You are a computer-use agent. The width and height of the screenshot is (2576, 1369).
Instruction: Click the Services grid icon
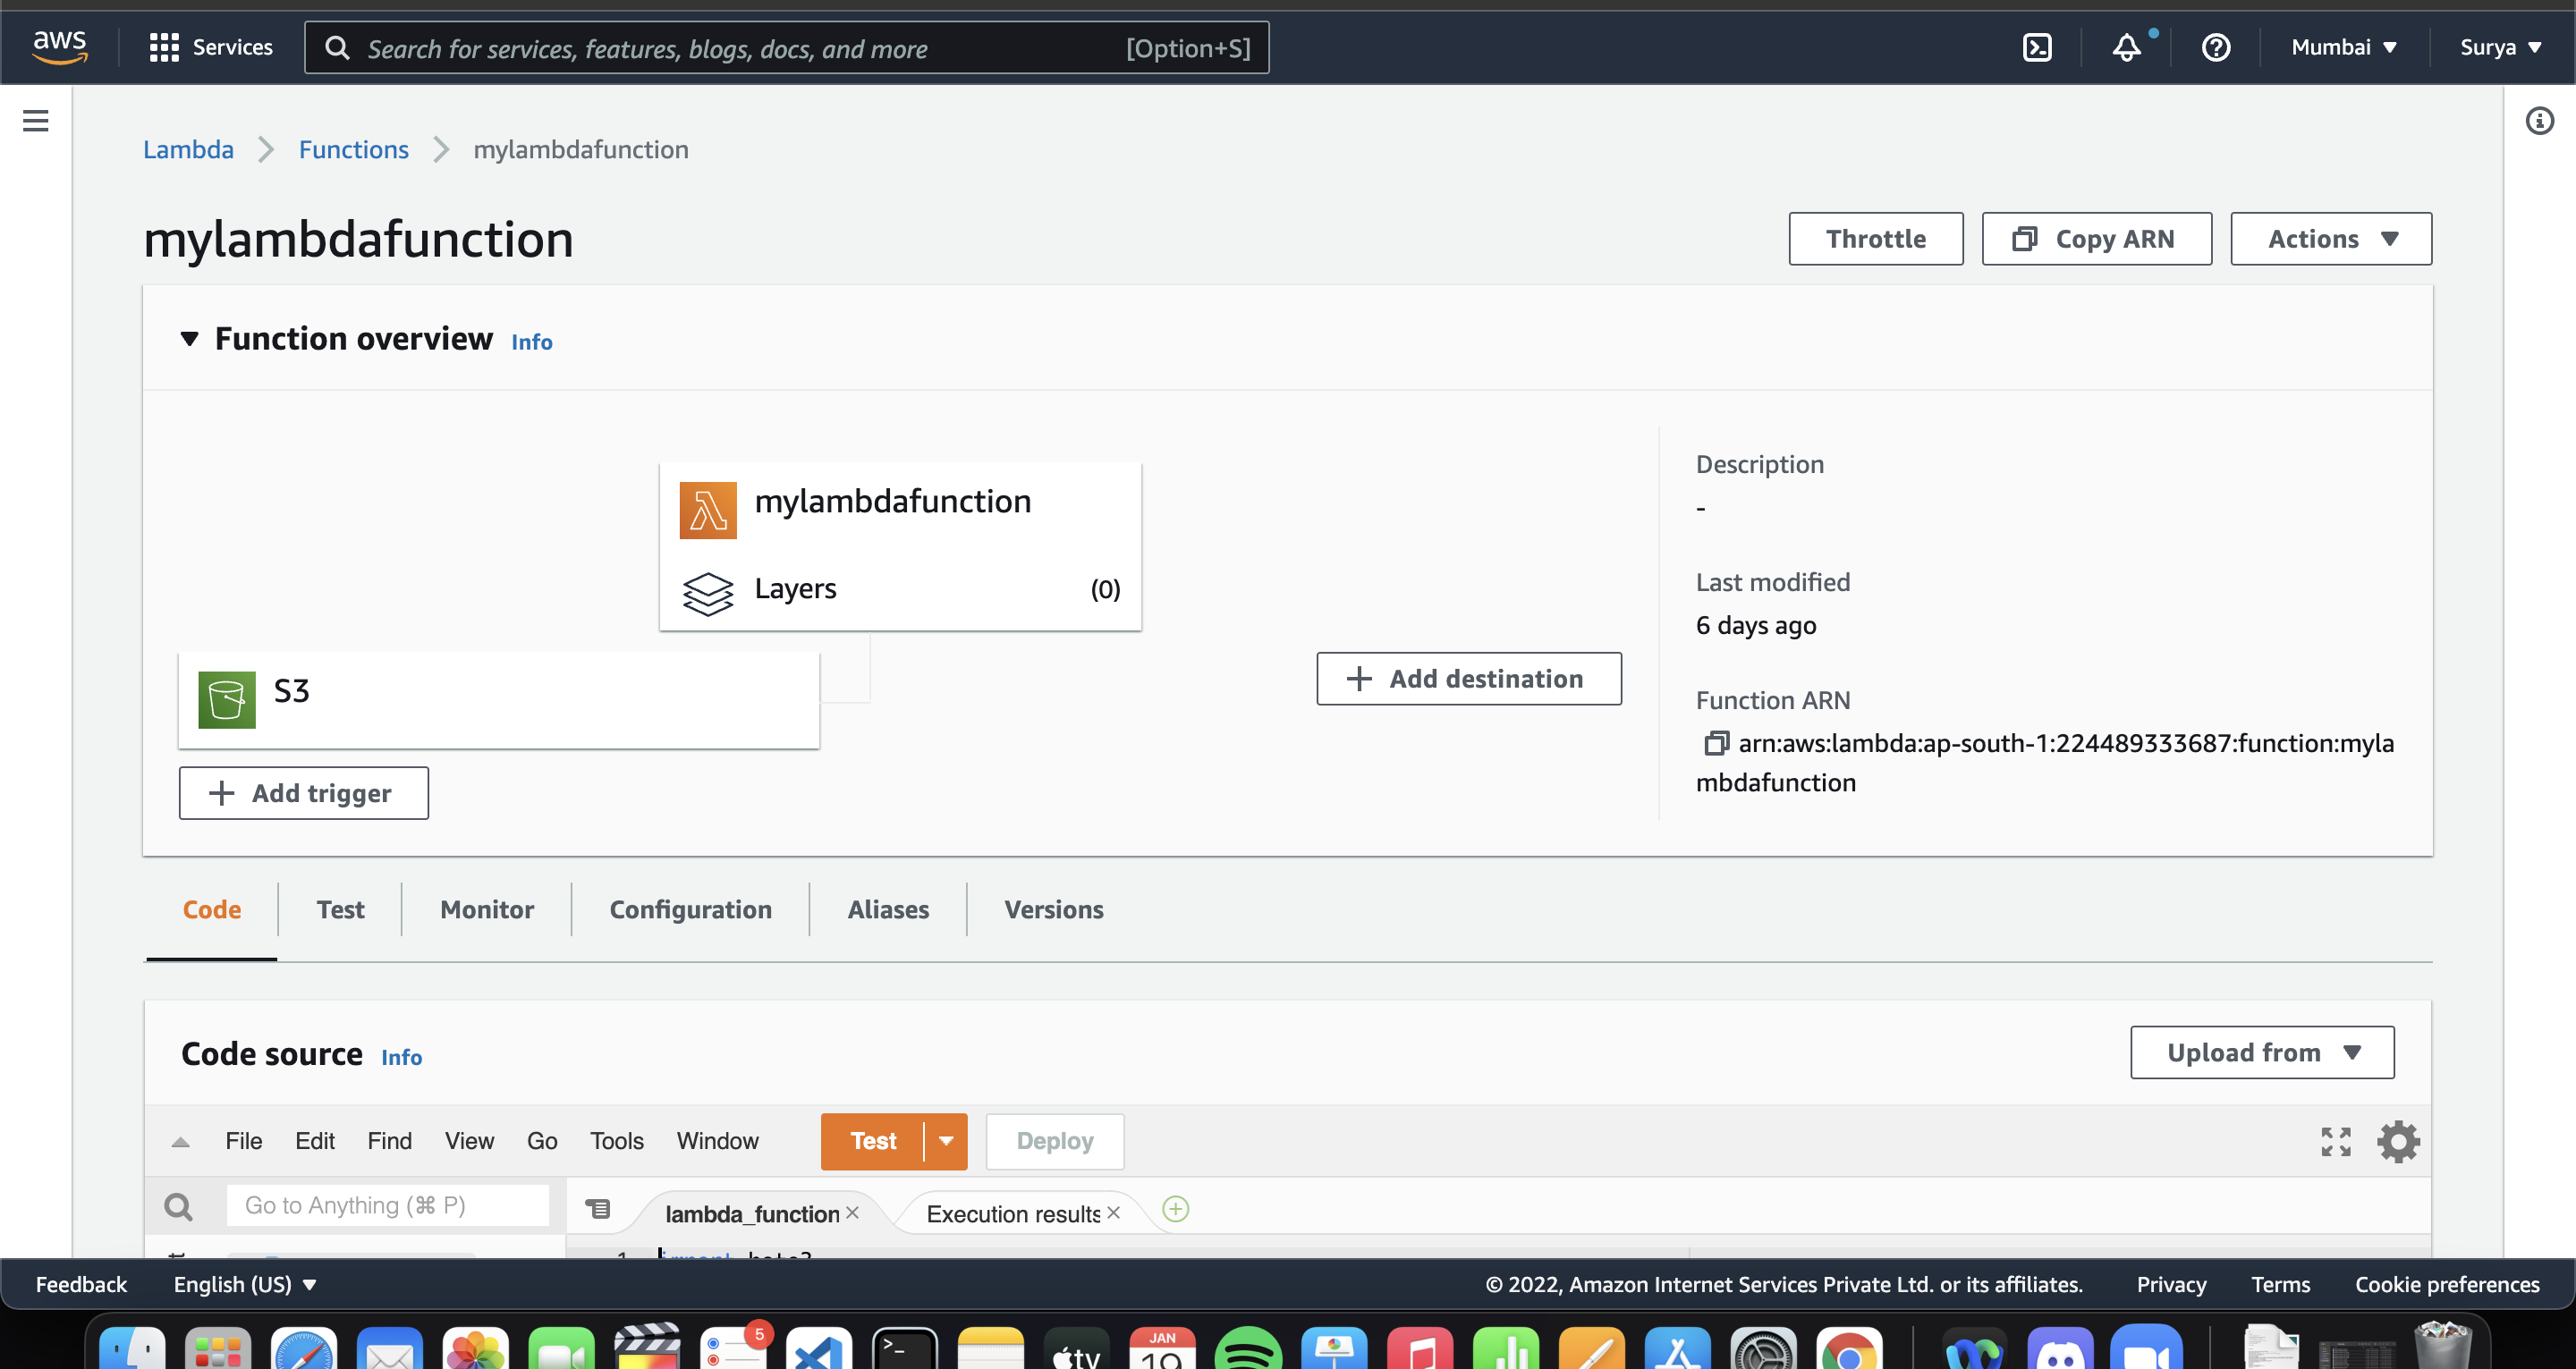coord(164,46)
